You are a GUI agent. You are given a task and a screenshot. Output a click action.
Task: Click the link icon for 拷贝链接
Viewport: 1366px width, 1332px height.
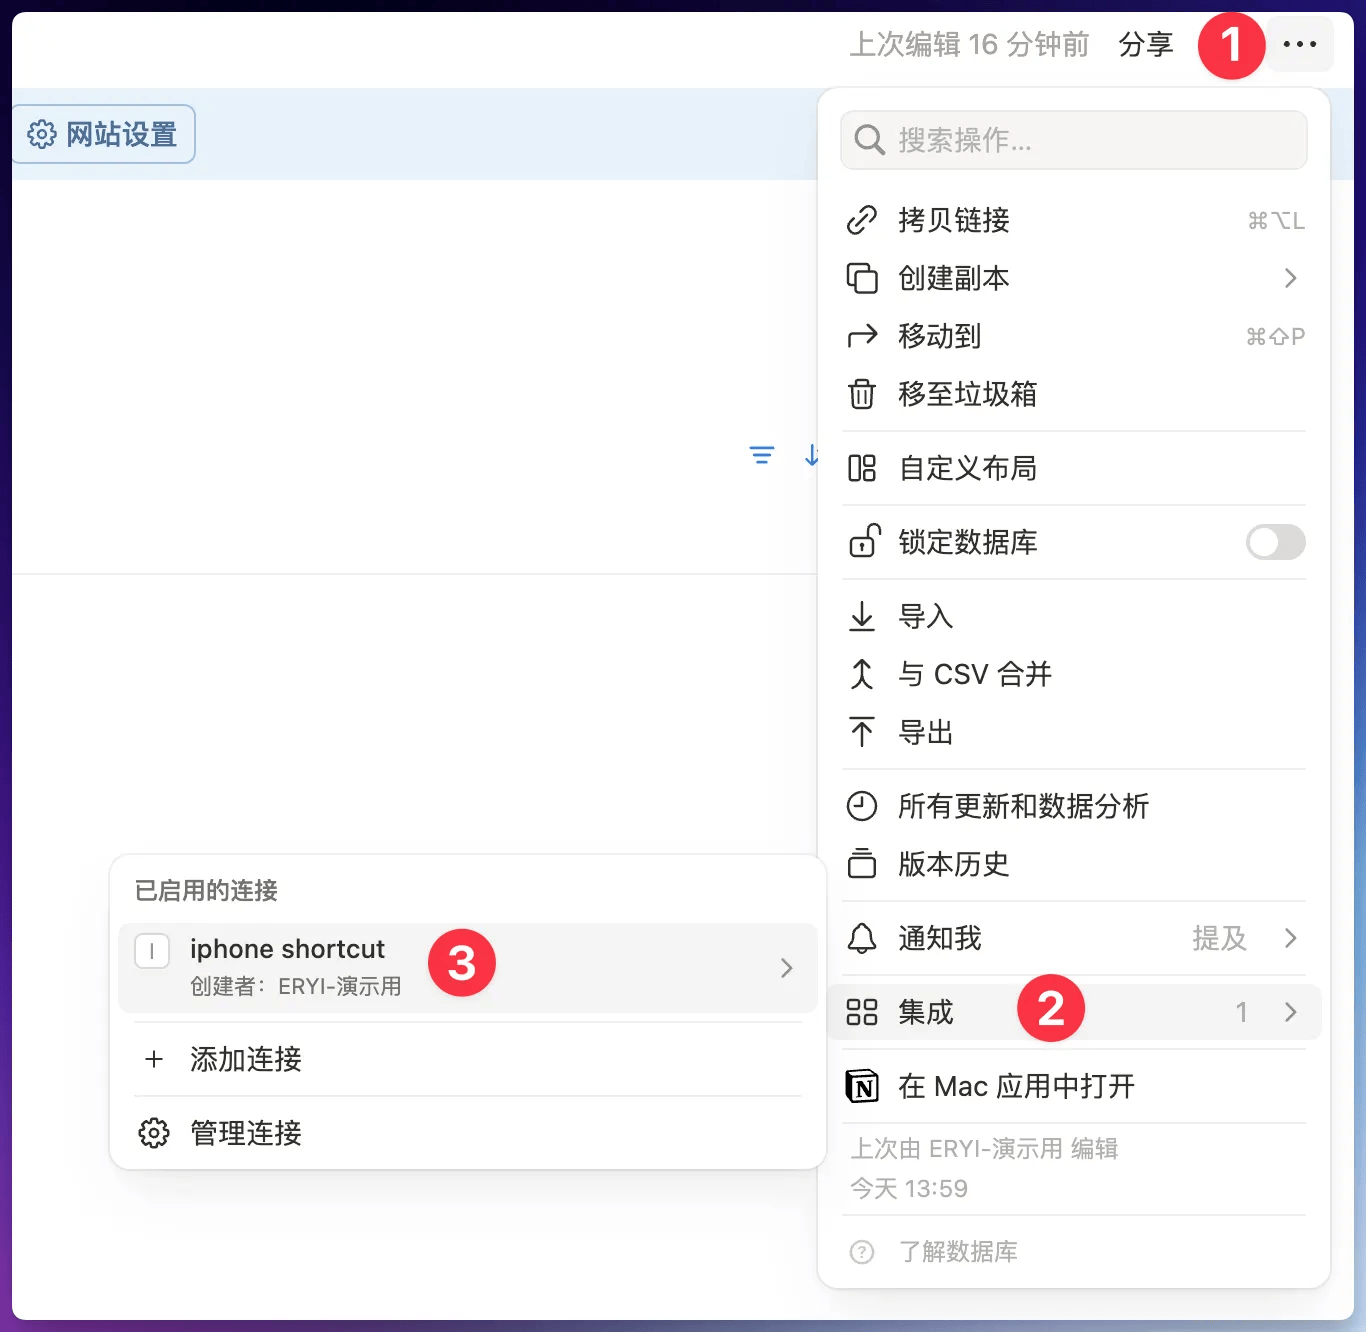pyautogui.click(x=862, y=220)
